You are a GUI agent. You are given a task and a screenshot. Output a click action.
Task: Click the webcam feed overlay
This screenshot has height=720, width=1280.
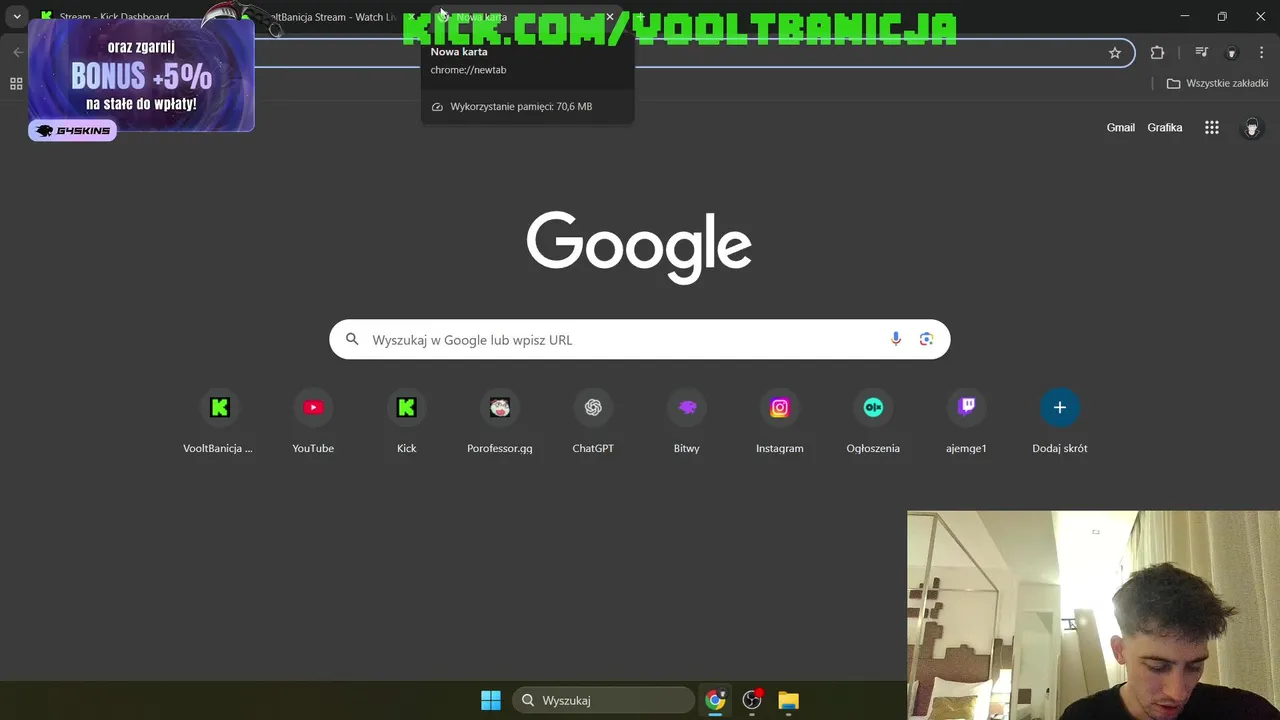coord(1093,615)
